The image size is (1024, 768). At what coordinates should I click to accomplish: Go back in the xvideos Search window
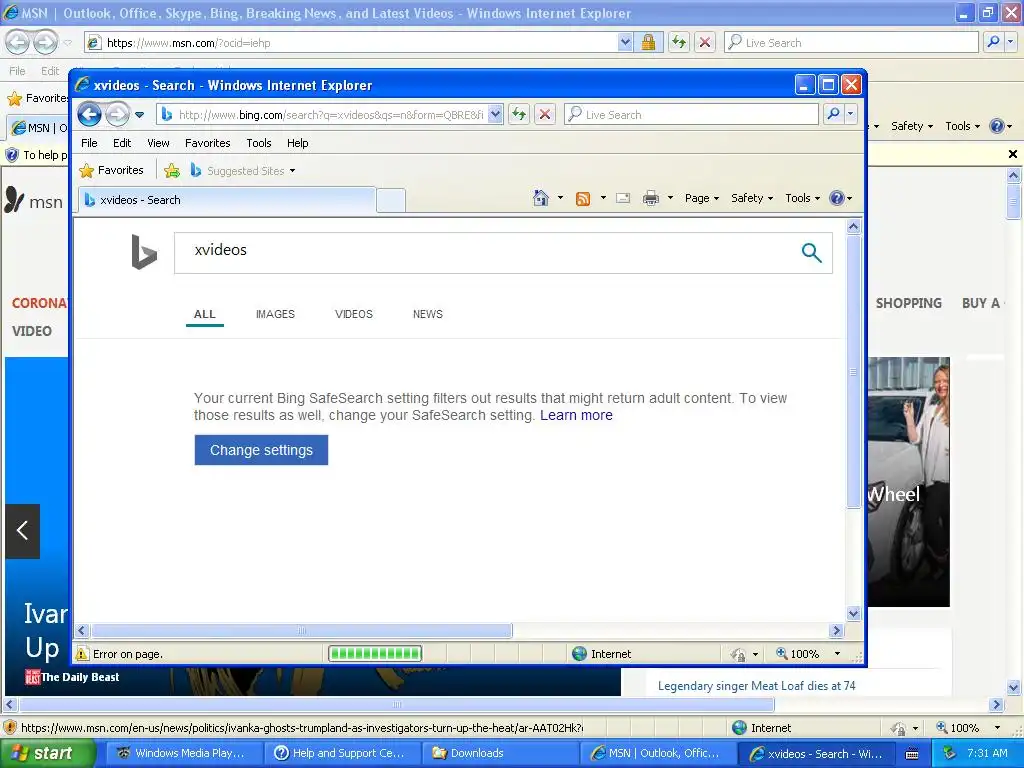click(x=89, y=115)
